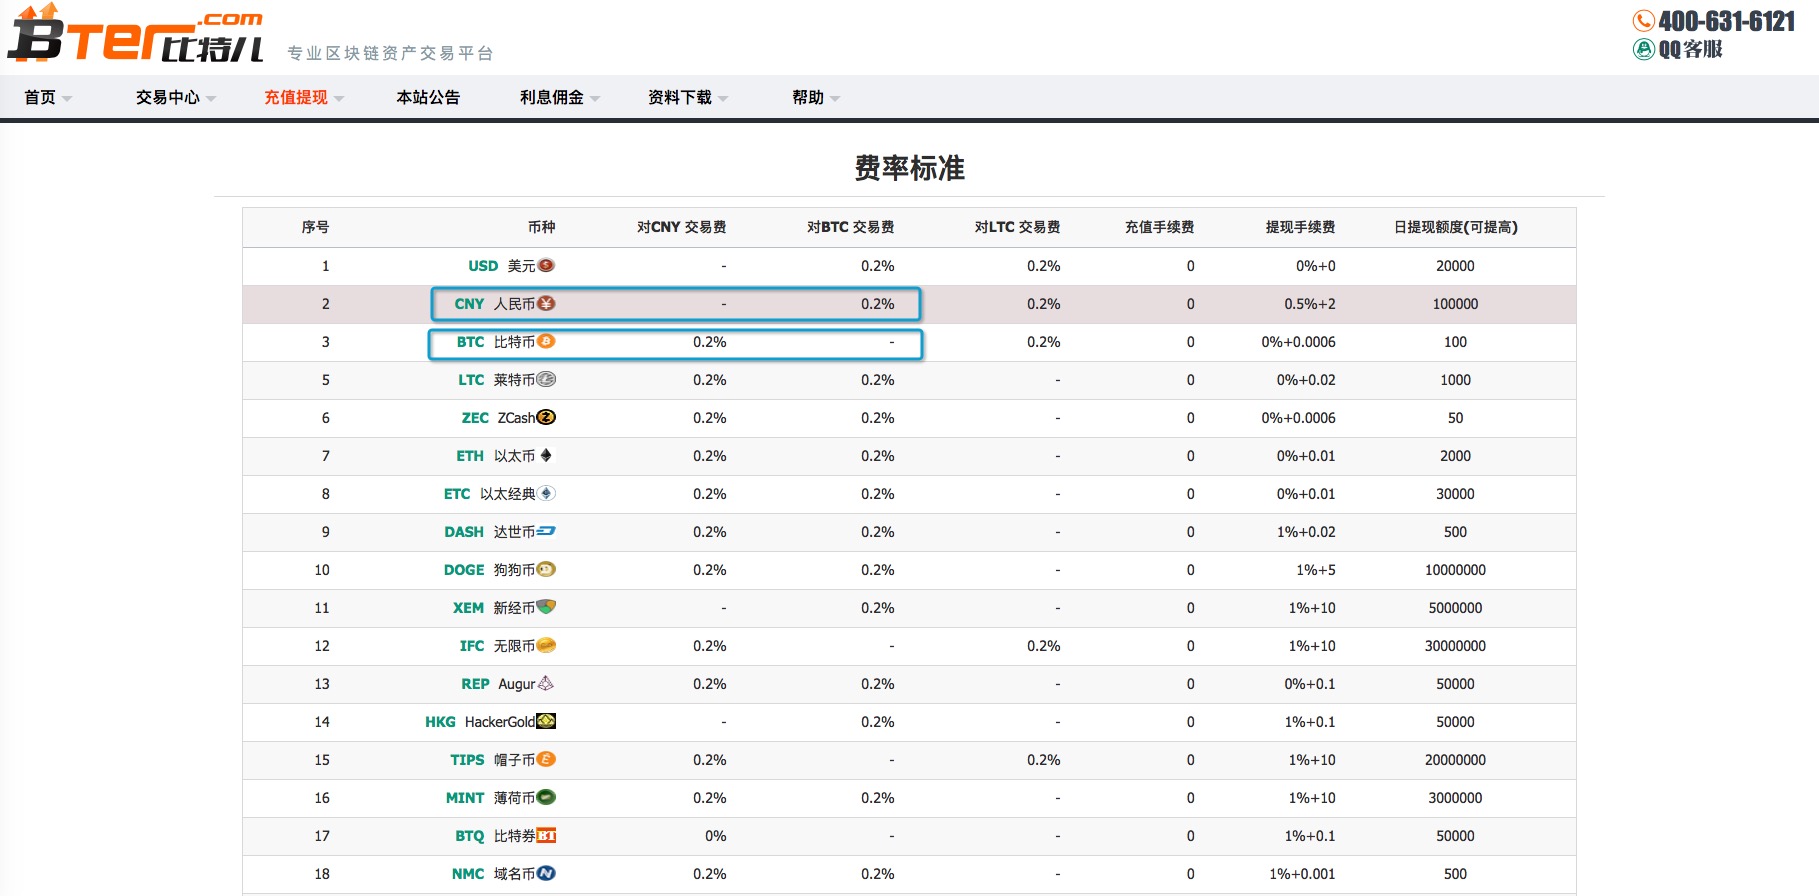
Task: Click the 10000000 limit in DOGE row
Action: point(1455,570)
